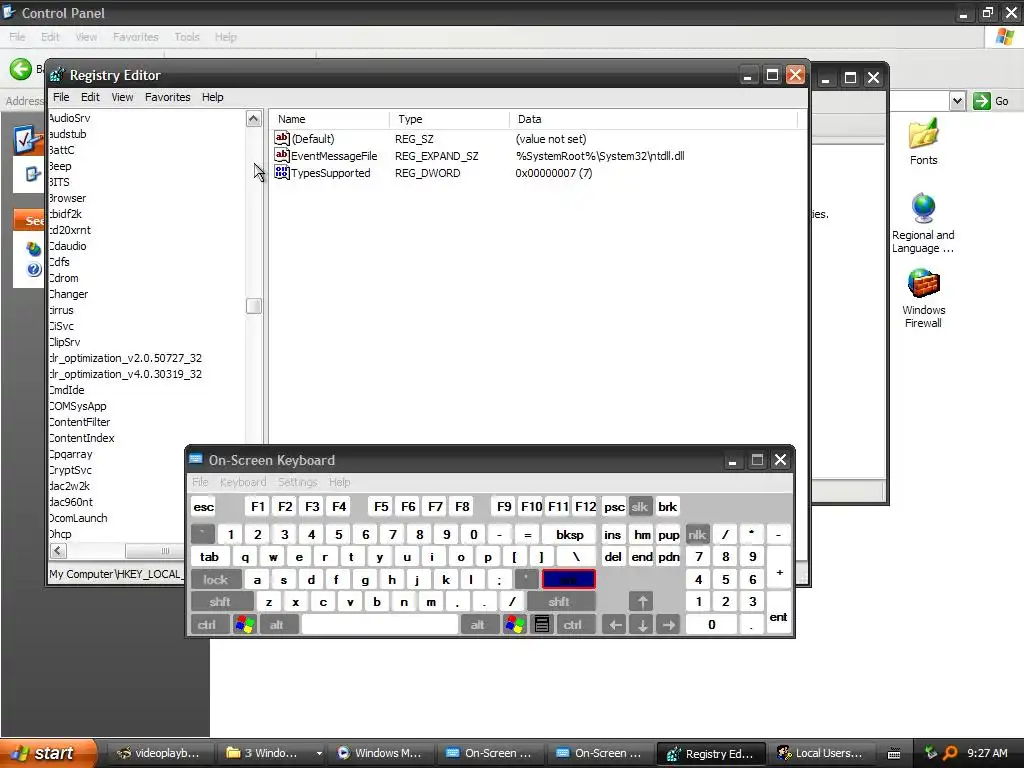
Task: Open On-Screen Keyboard Keyboard menu
Action: click(x=243, y=482)
